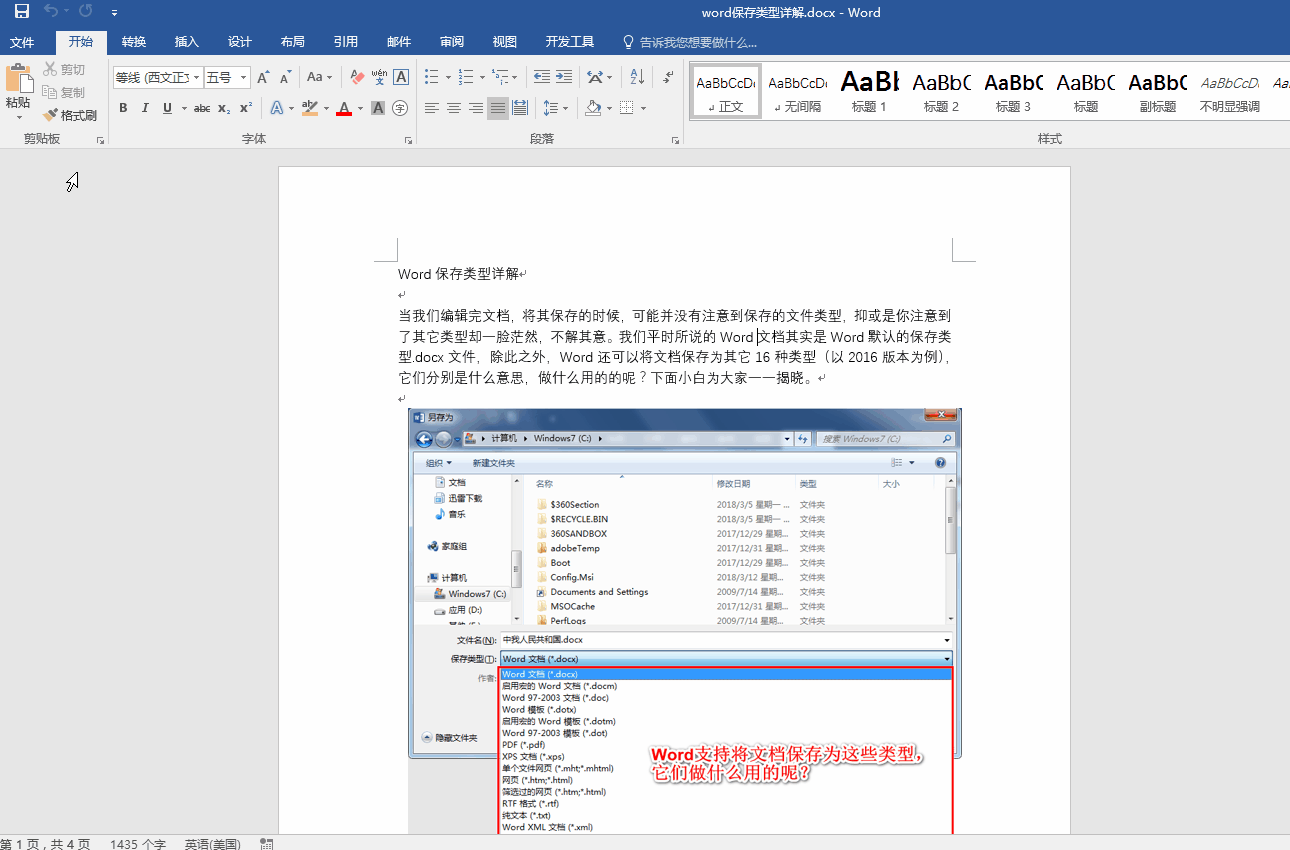Viewport: 1290px width, 850px height.
Task: Center the paragraph text
Action: point(454,108)
